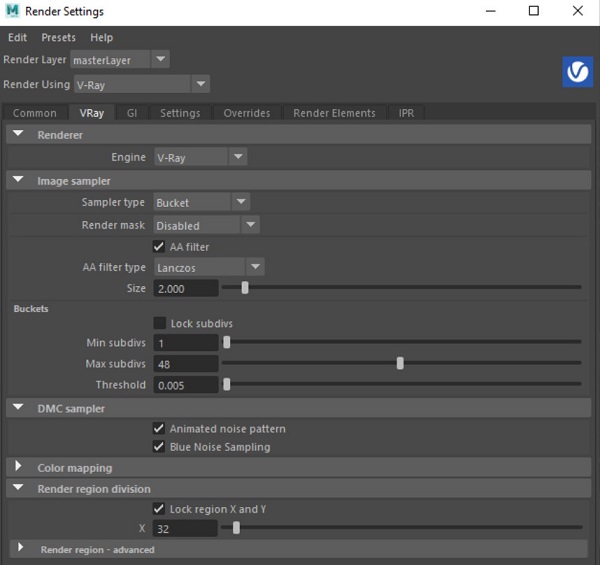Expand Render region - advanced section
Image resolution: width=600 pixels, height=565 pixels.
18,549
